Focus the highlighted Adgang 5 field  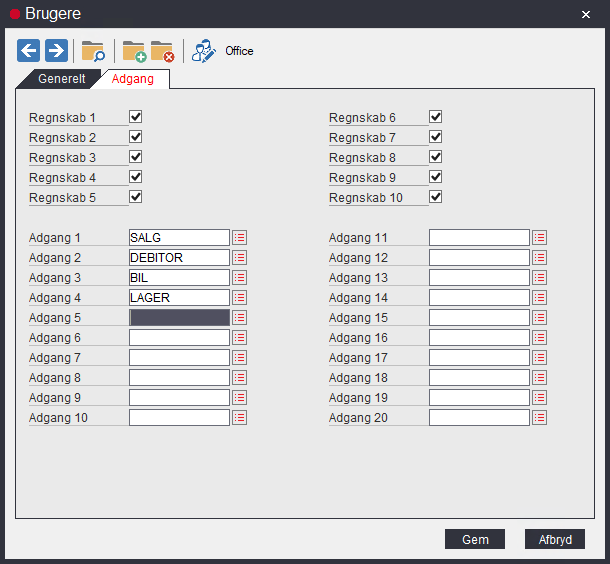coord(179,317)
